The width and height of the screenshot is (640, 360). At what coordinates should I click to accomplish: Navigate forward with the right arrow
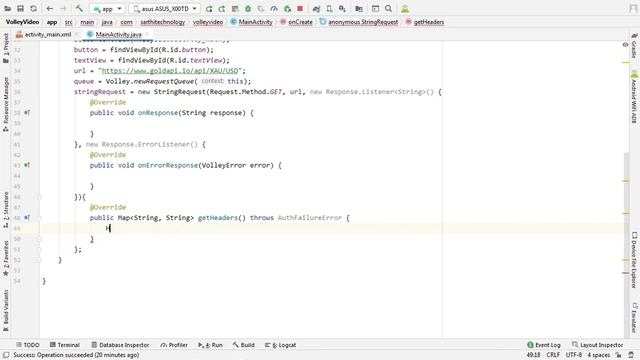click(x=63, y=9)
